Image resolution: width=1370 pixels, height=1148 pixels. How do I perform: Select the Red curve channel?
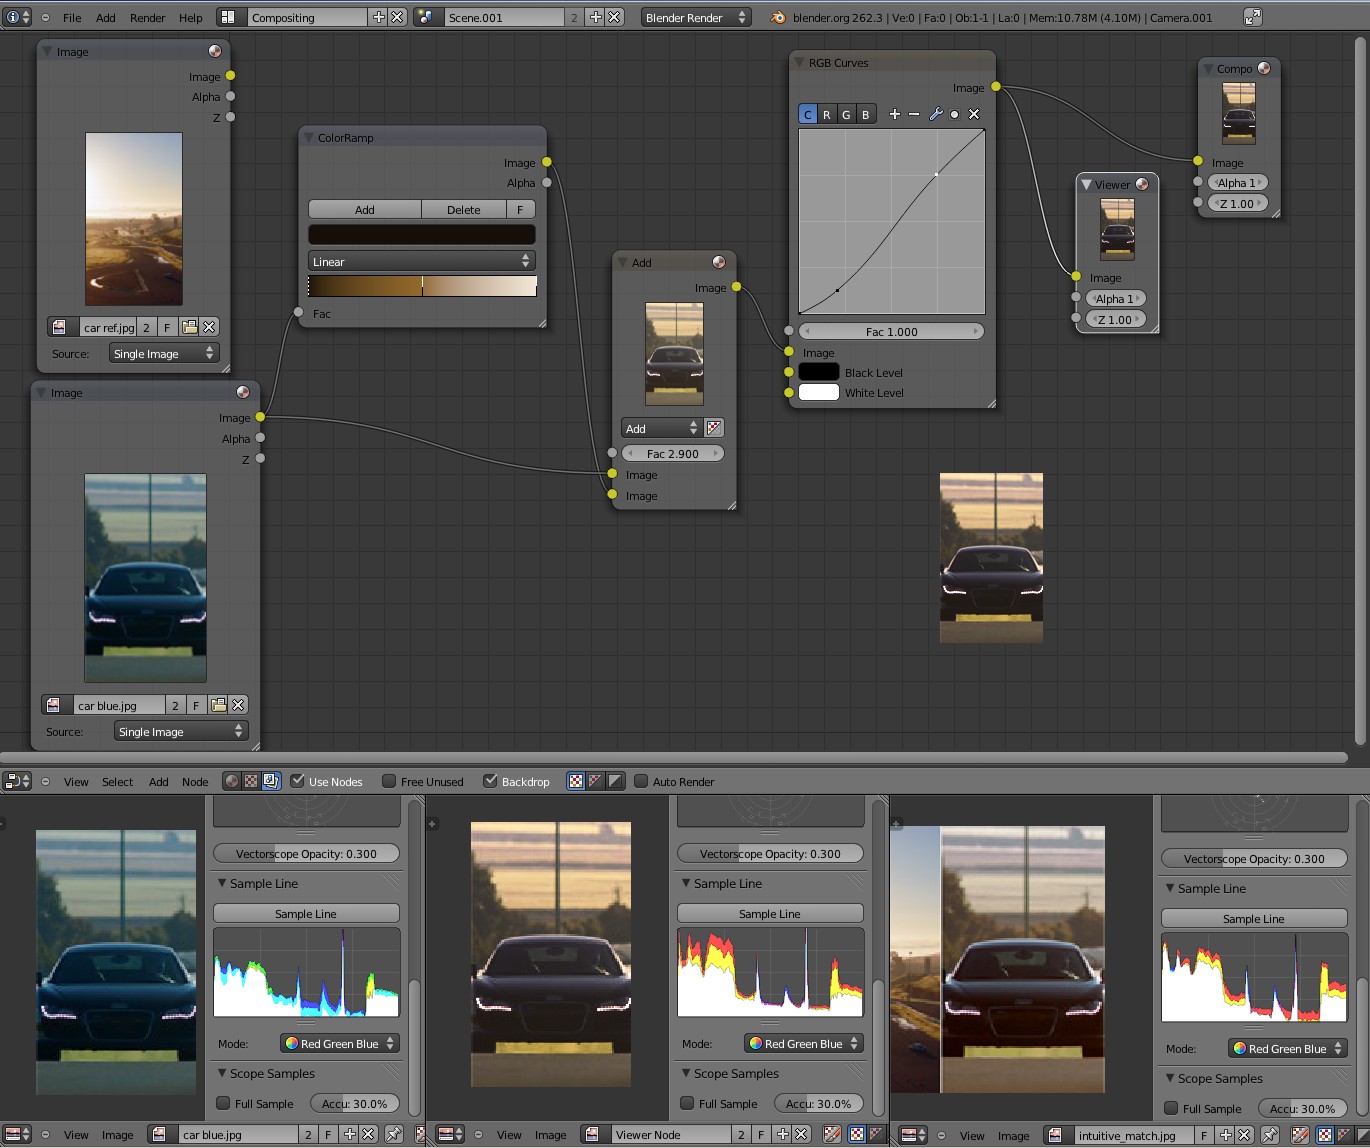pyautogui.click(x=827, y=114)
